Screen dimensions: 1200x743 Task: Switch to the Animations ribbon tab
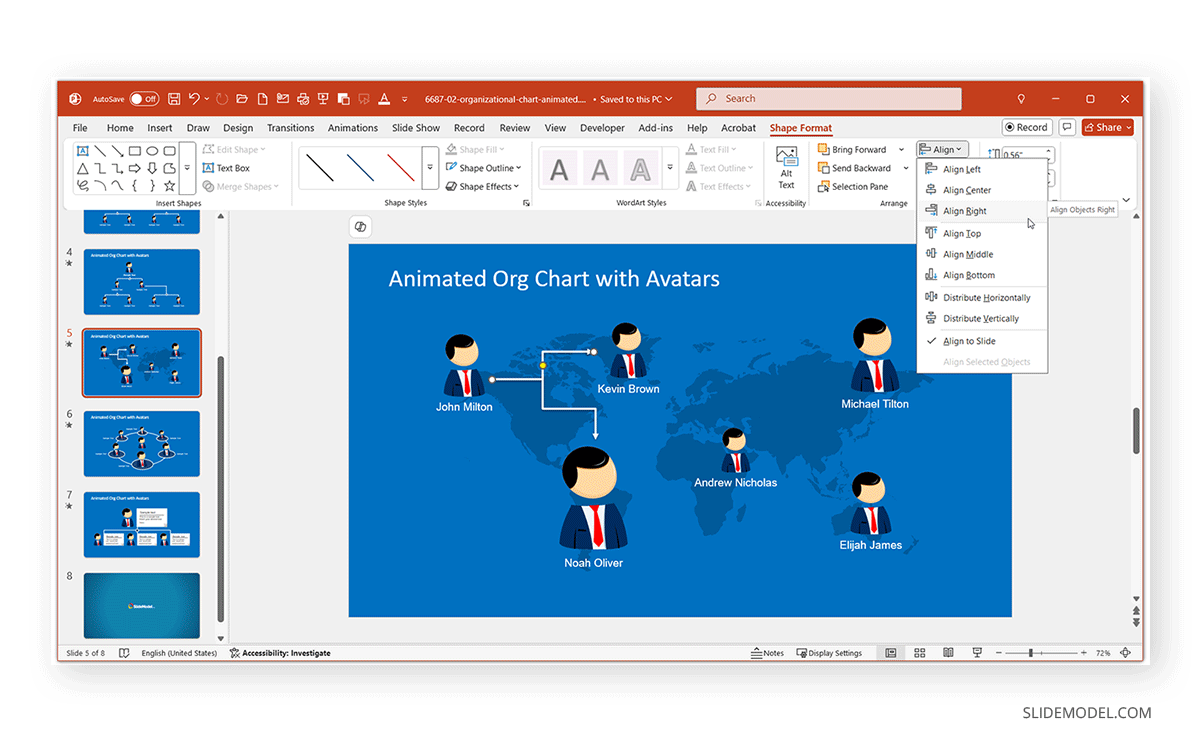[x=352, y=127]
